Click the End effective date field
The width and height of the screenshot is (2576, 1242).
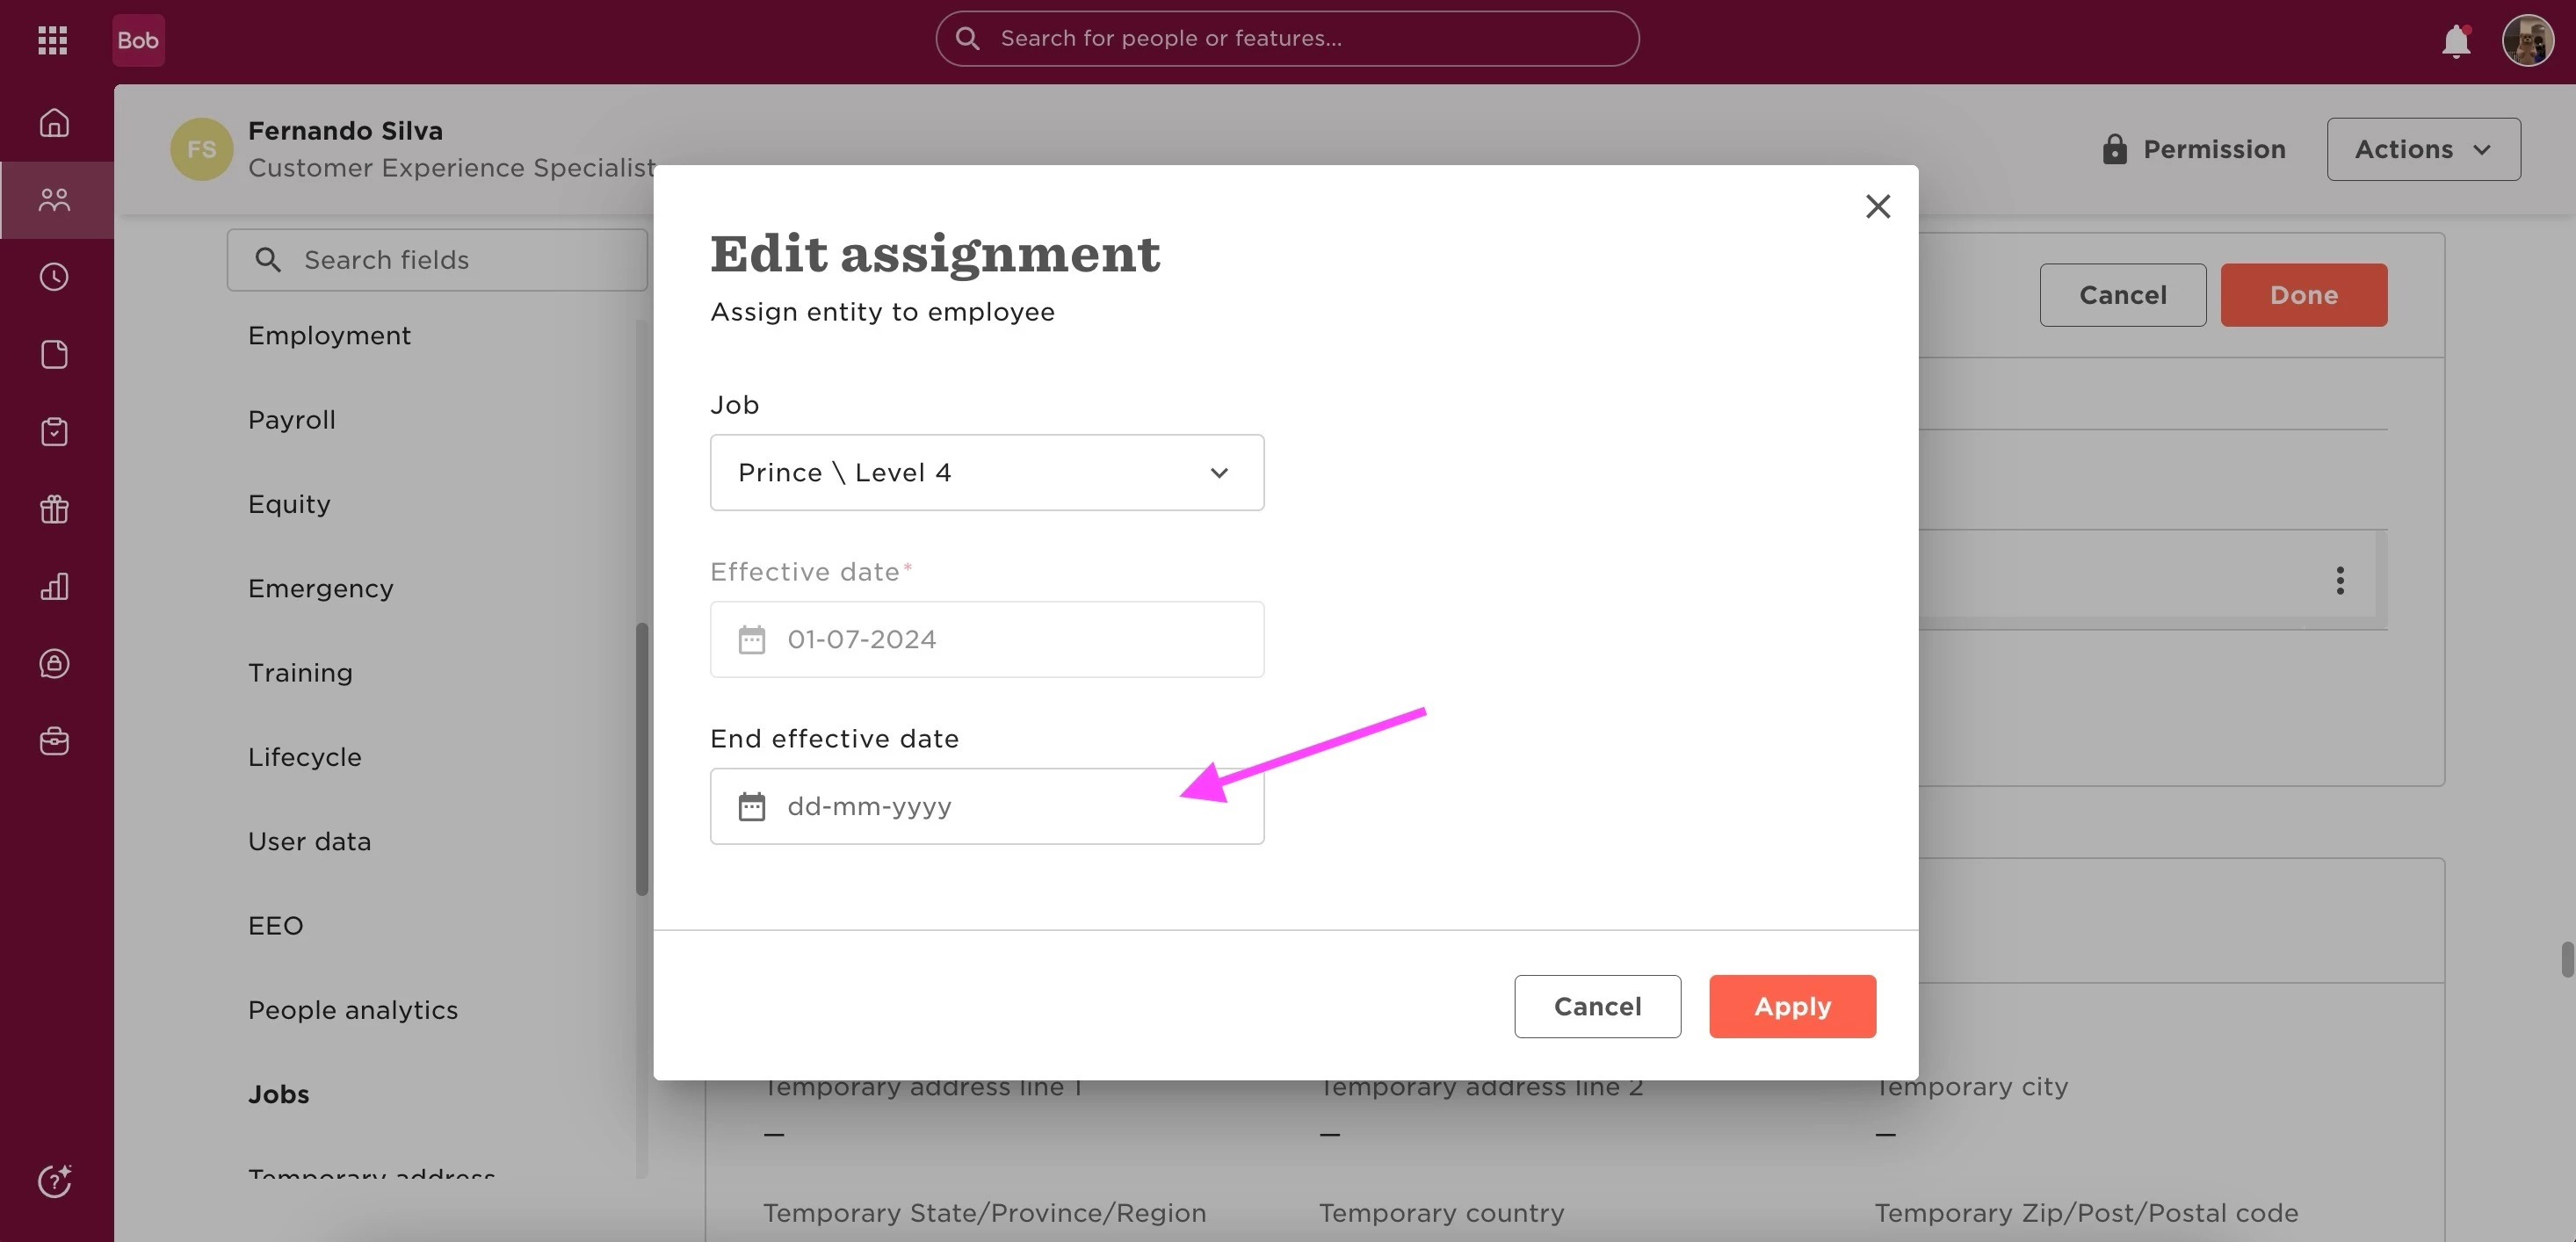(987, 806)
